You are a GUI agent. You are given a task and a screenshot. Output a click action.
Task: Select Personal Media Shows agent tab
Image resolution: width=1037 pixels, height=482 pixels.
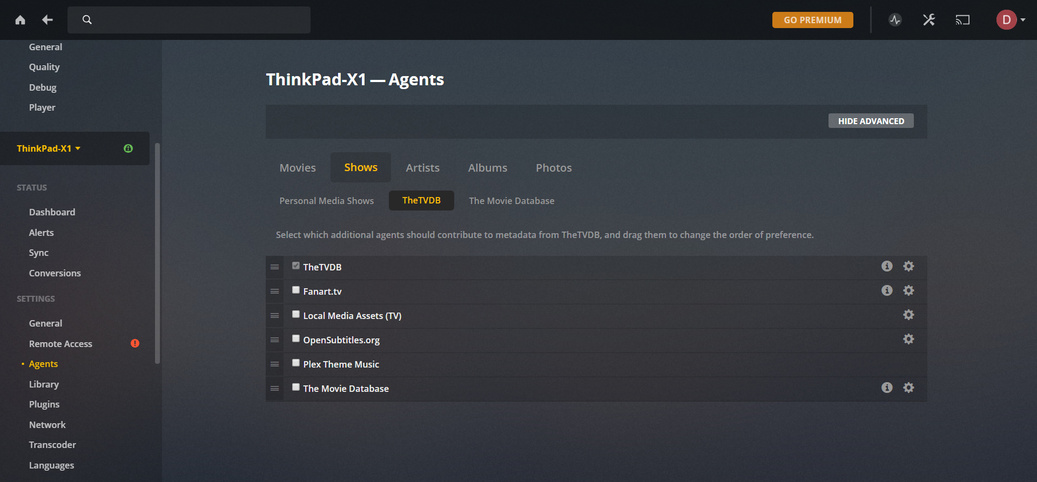pyautogui.click(x=327, y=200)
